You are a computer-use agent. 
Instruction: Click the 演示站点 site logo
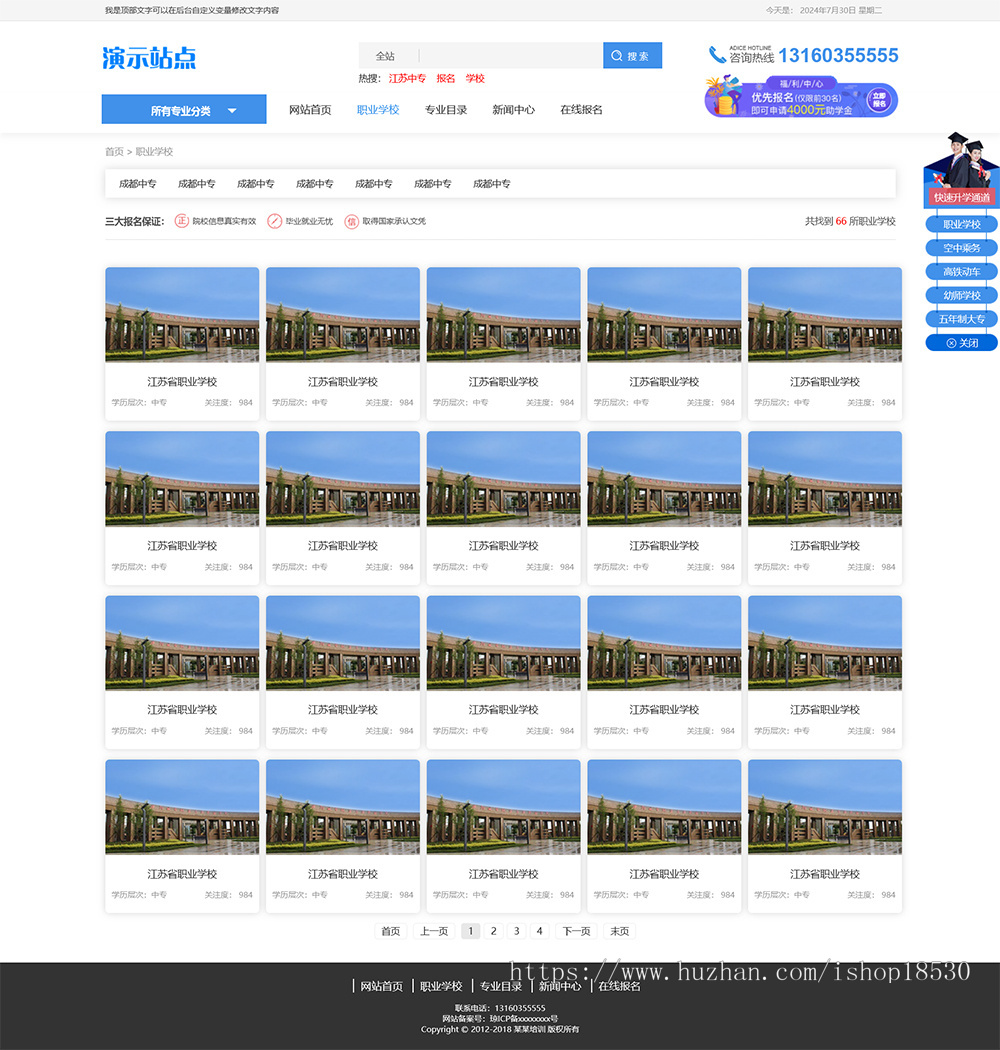point(149,58)
